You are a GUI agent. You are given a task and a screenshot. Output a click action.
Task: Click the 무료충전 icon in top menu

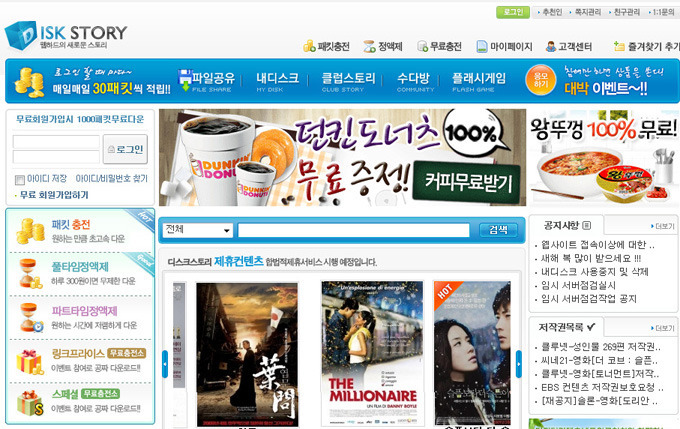(x=422, y=46)
